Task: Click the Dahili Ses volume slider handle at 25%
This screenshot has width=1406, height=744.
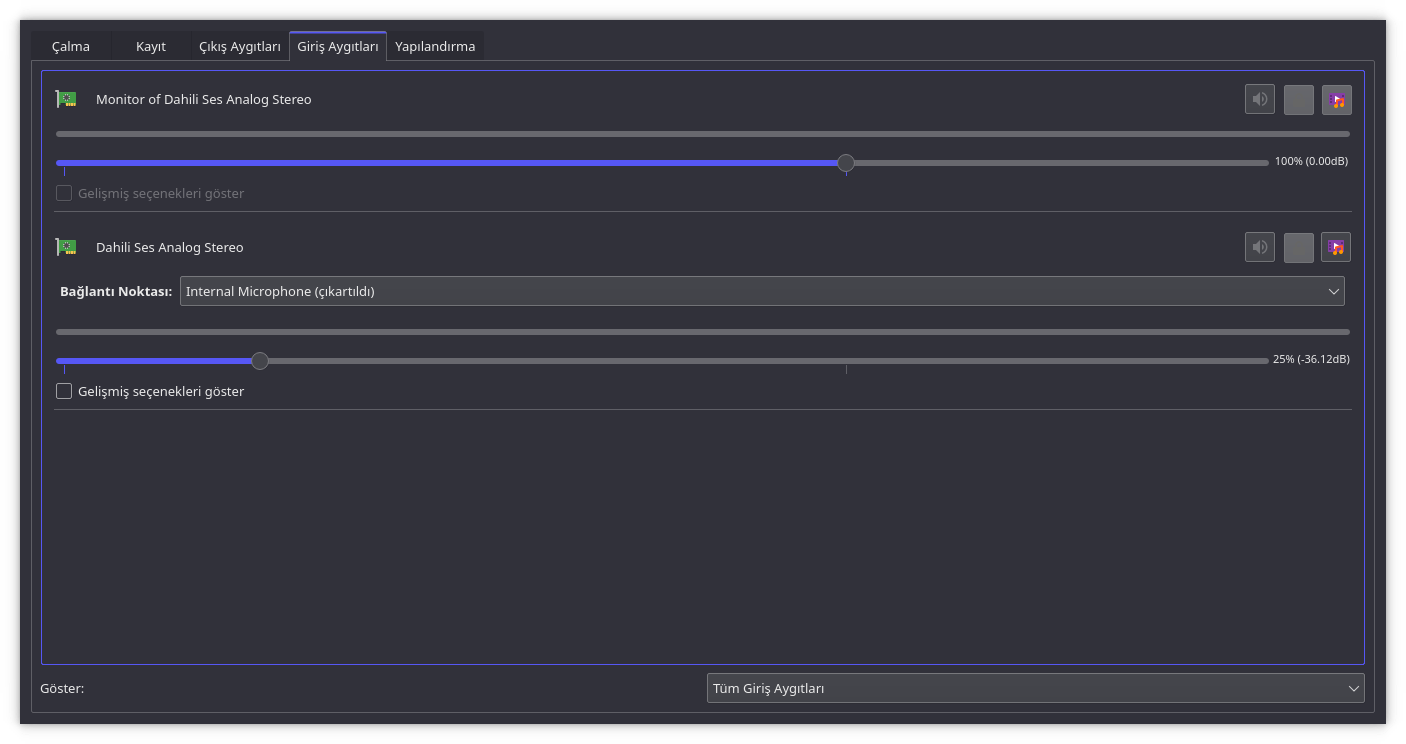Action: (260, 361)
